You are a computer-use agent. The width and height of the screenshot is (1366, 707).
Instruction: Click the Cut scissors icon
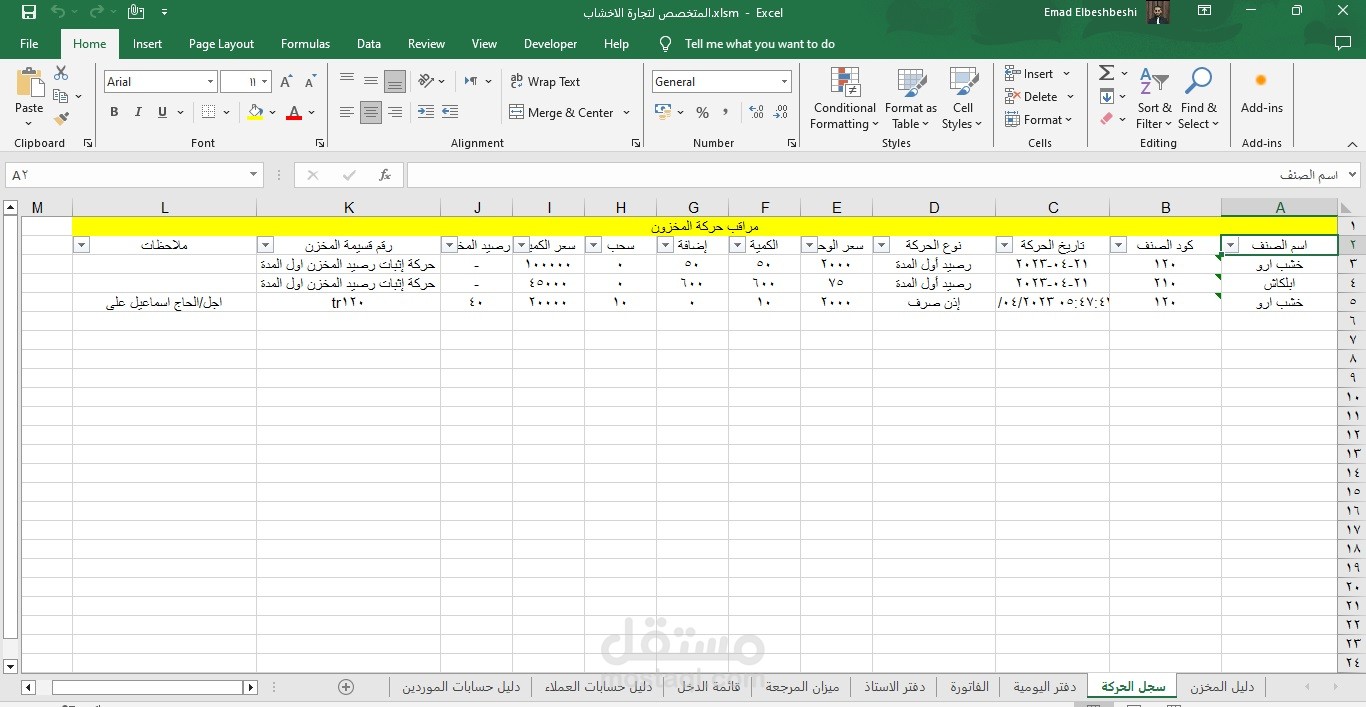pyautogui.click(x=61, y=73)
